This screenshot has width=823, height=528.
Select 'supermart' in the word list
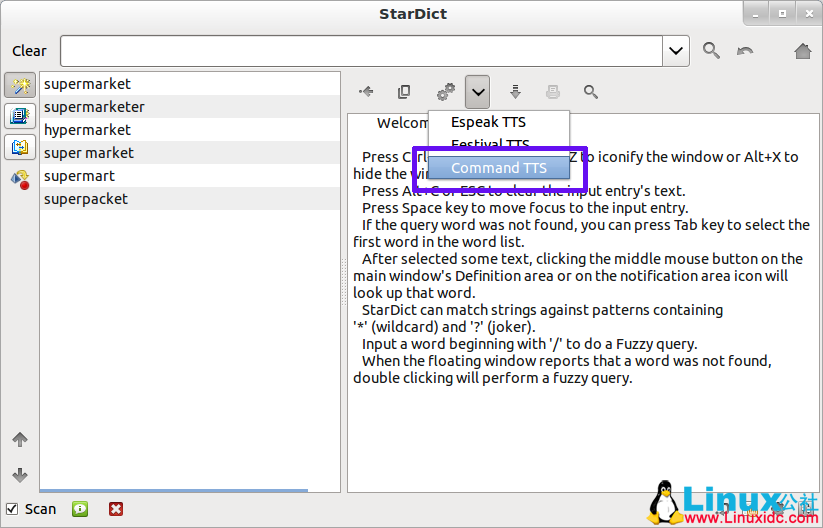point(190,176)
